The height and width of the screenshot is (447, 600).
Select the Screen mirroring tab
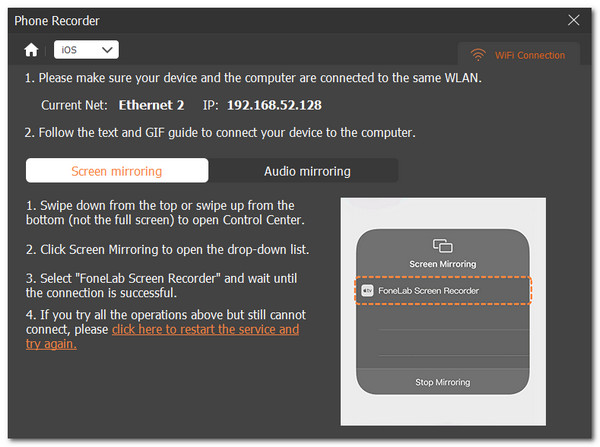click(117, 171)
